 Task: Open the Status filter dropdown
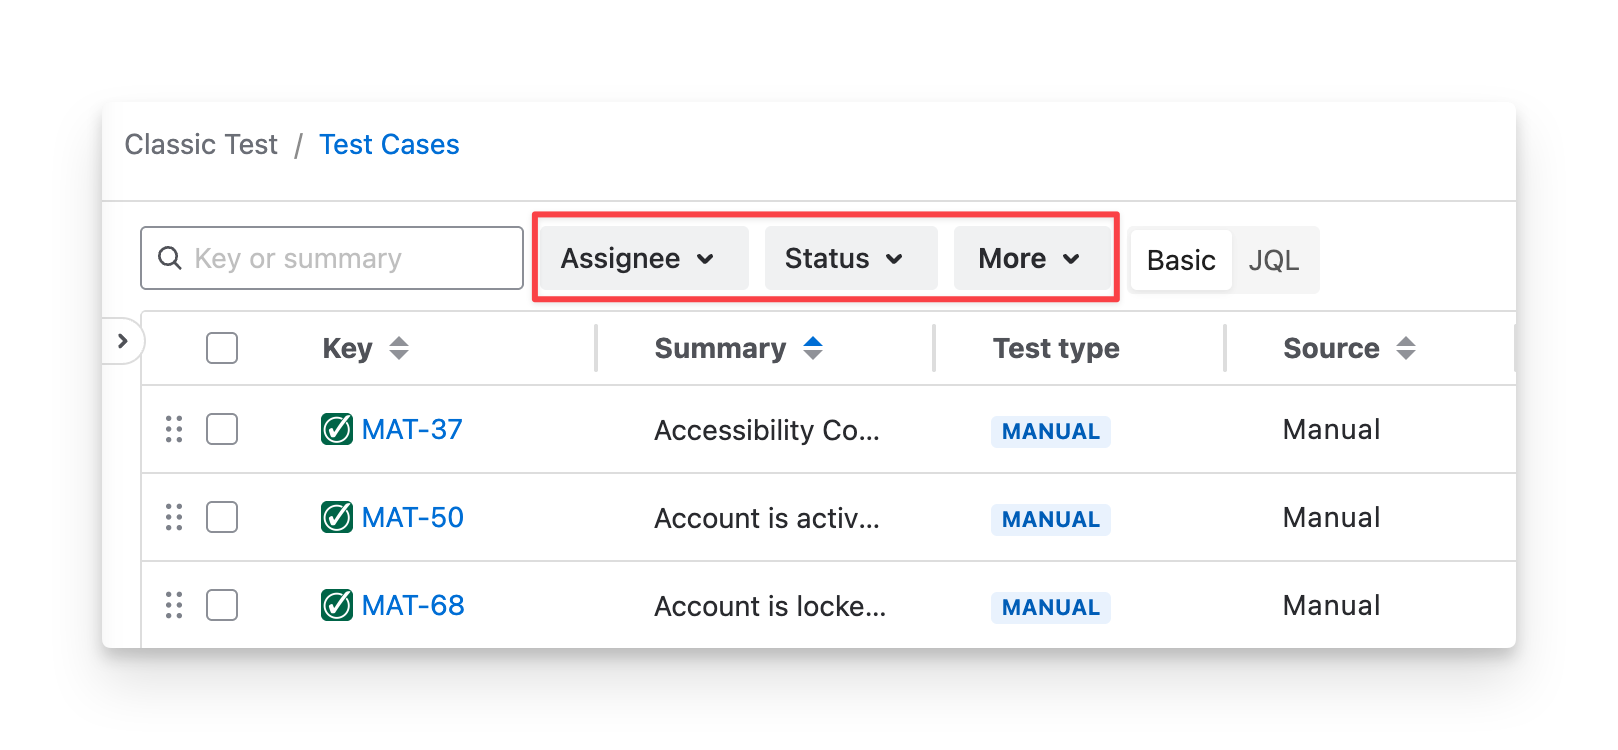tap(851, 258)
